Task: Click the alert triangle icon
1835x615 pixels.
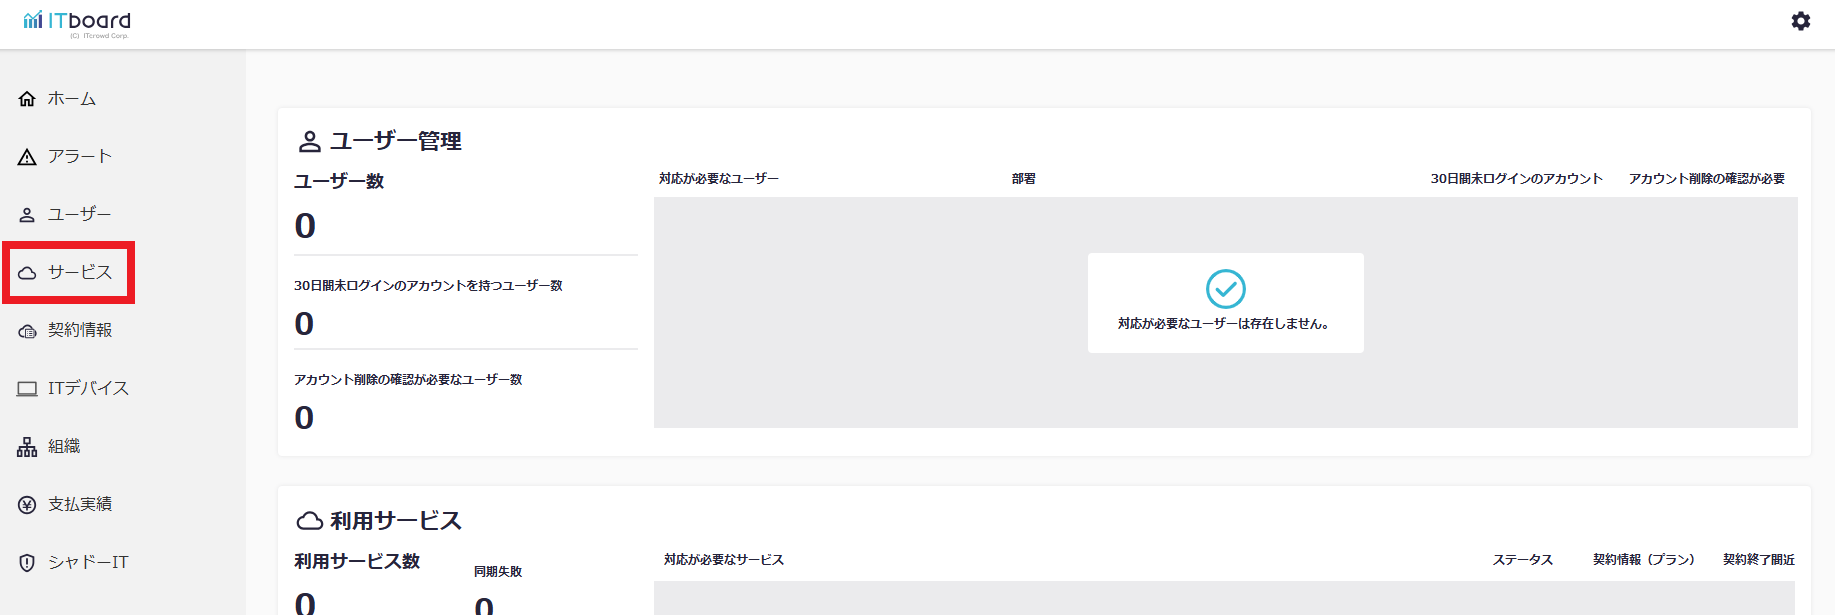Action: coord(27,157)
